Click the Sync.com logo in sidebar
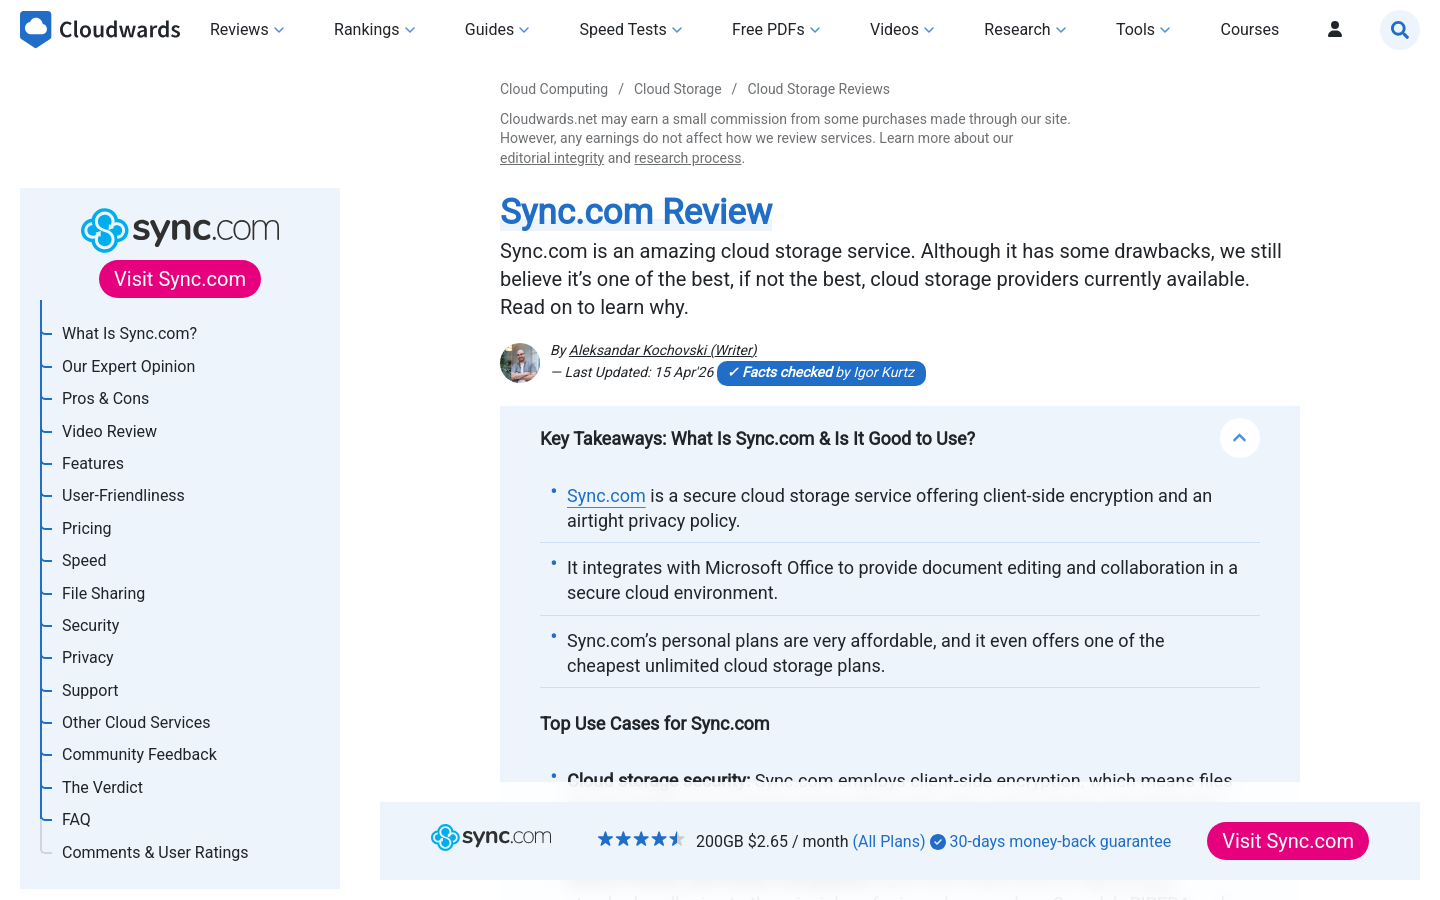This screenshot has height=900, width=1440. (x=180, y=230)
